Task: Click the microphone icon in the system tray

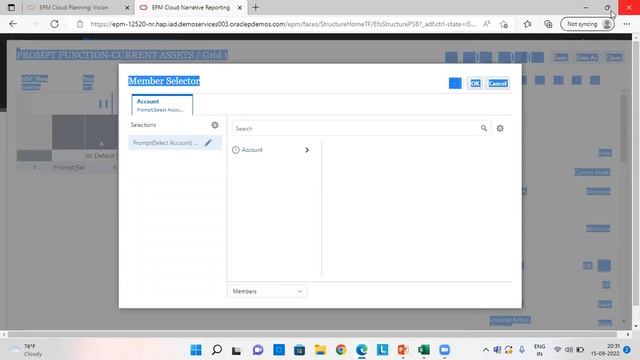Action: 522,350
